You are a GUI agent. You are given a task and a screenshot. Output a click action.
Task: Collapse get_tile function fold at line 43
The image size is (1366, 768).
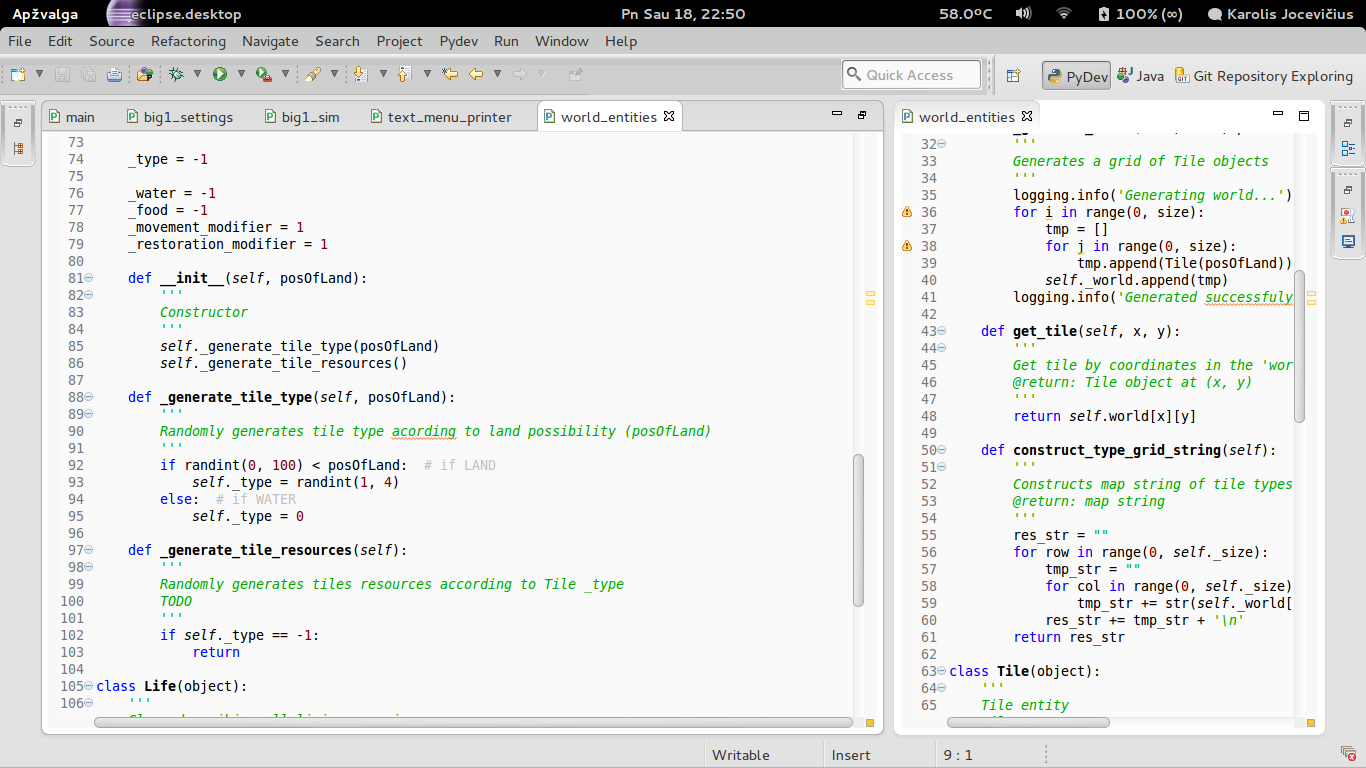coord(942,332)
